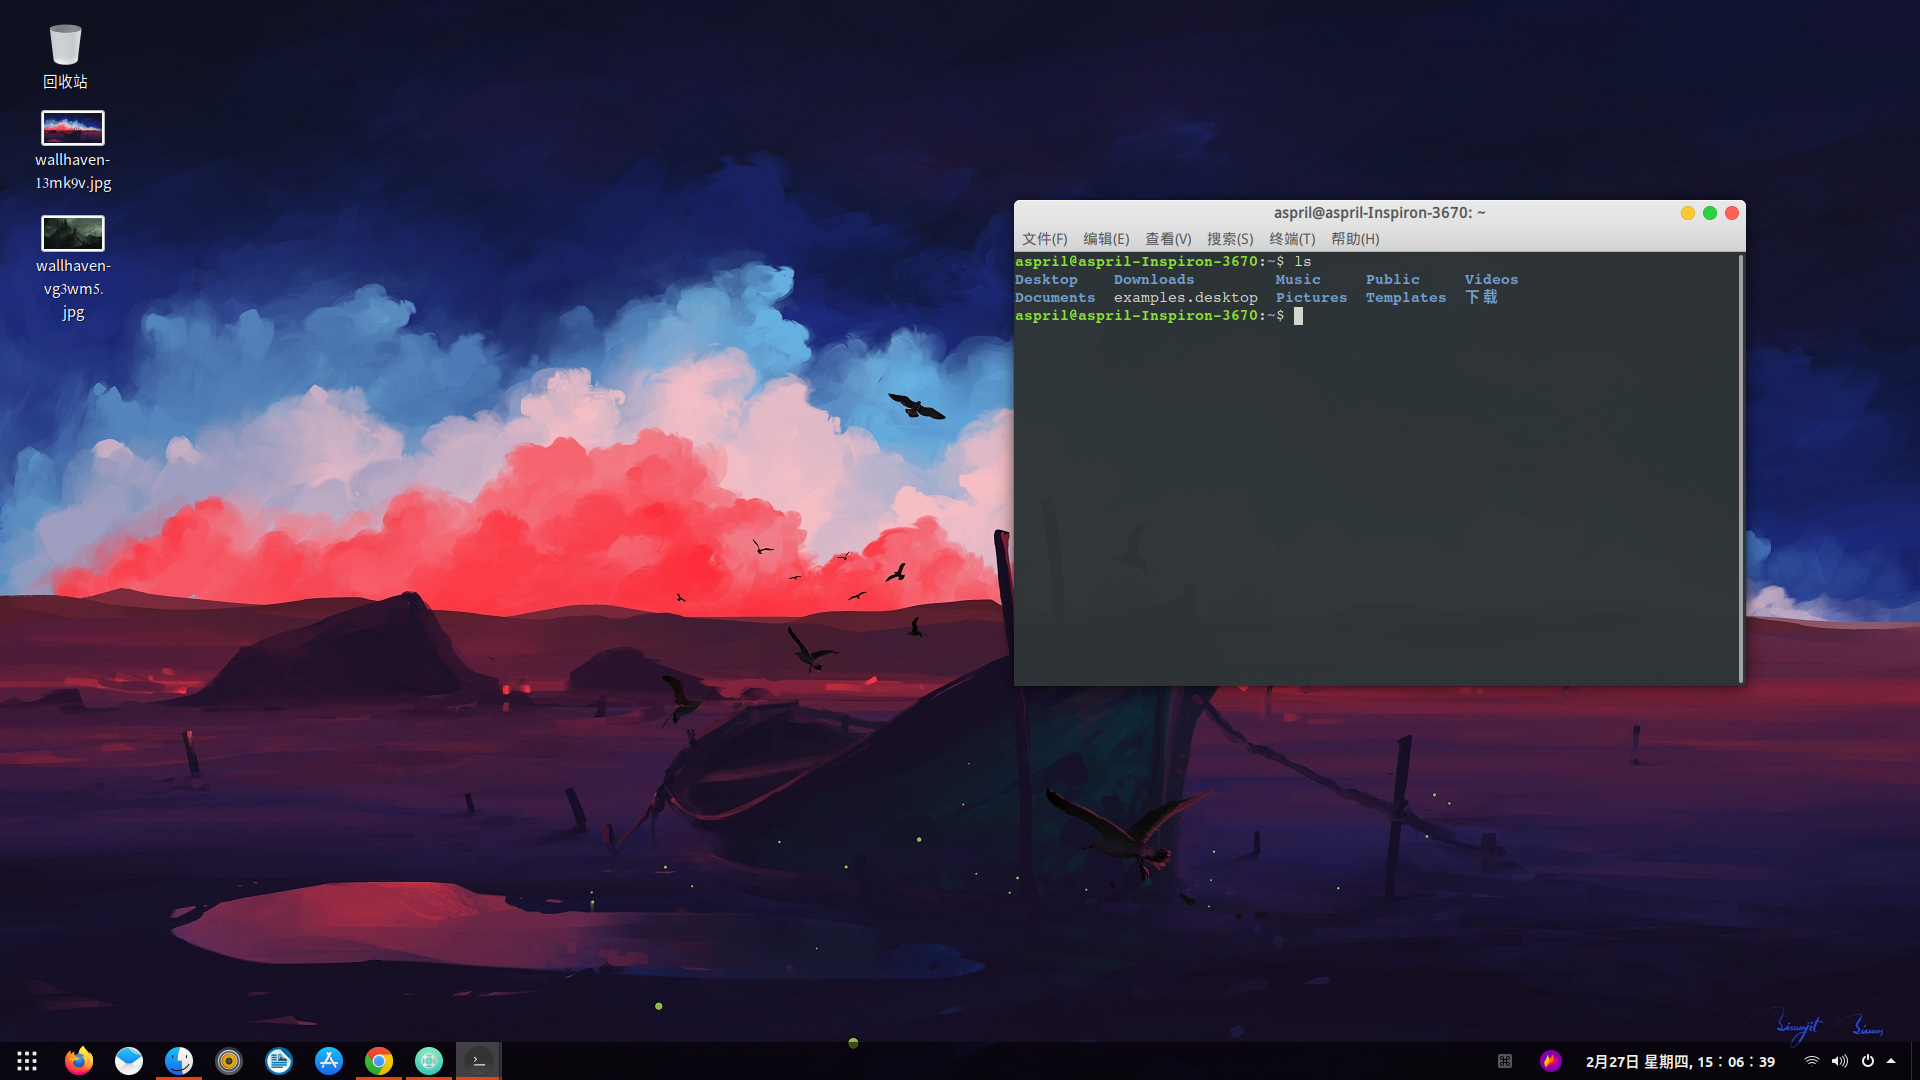Open the teal lifebuoy help app
The width and height of the screenshot is (1920, 1080).
point(429,1061)
